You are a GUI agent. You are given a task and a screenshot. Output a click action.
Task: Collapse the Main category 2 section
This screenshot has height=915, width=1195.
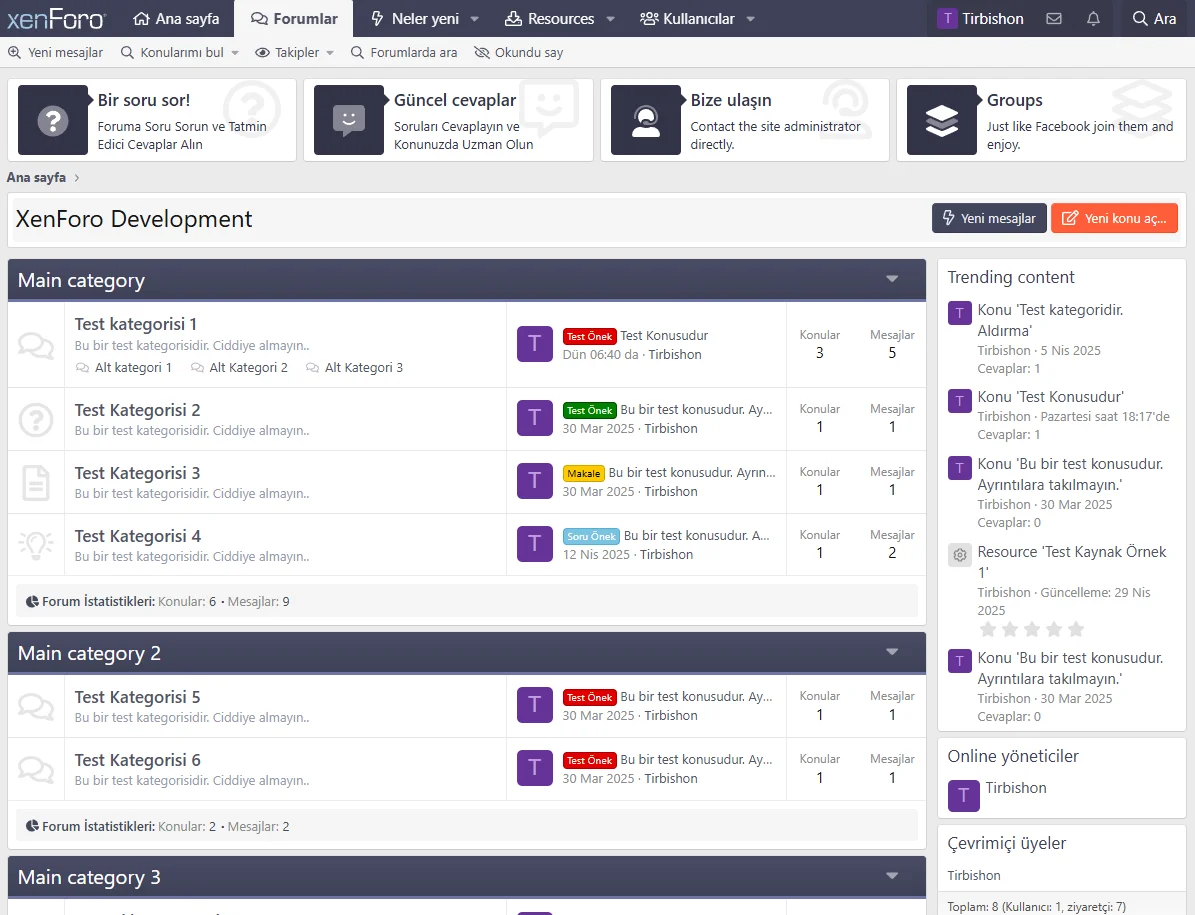click(892, 653)
